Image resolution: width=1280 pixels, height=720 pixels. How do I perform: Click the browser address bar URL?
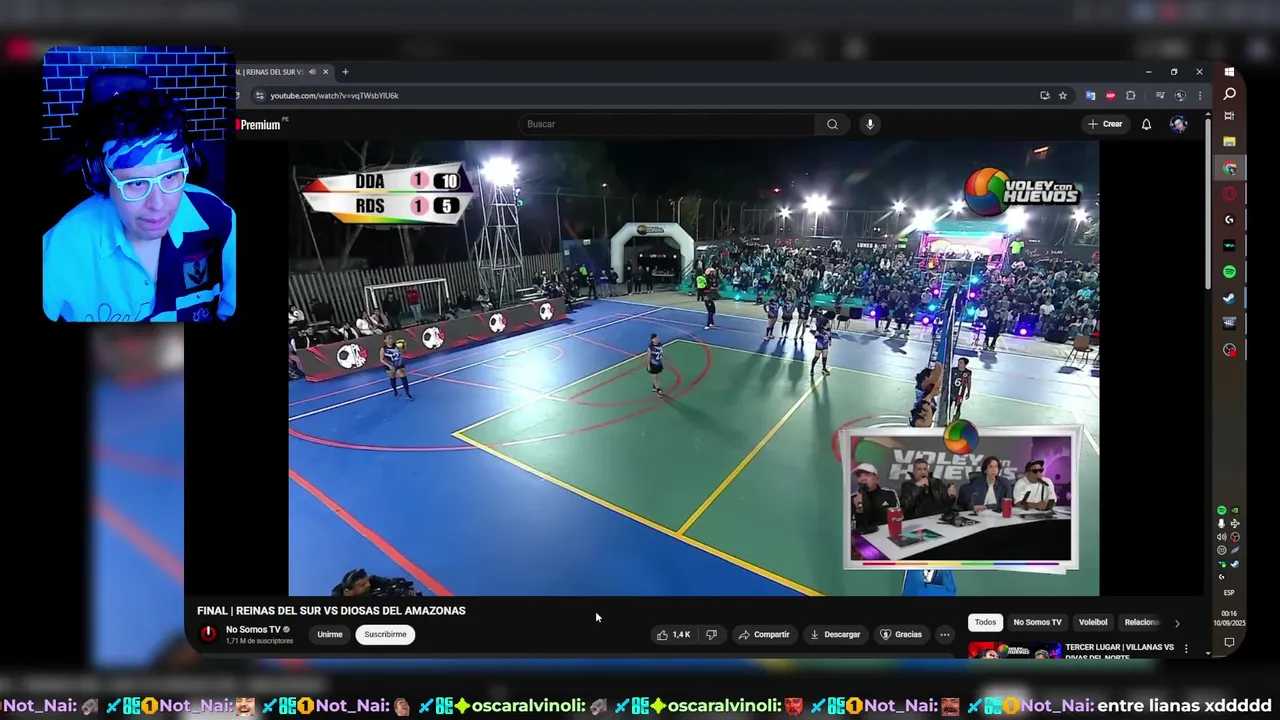point(334,96)
